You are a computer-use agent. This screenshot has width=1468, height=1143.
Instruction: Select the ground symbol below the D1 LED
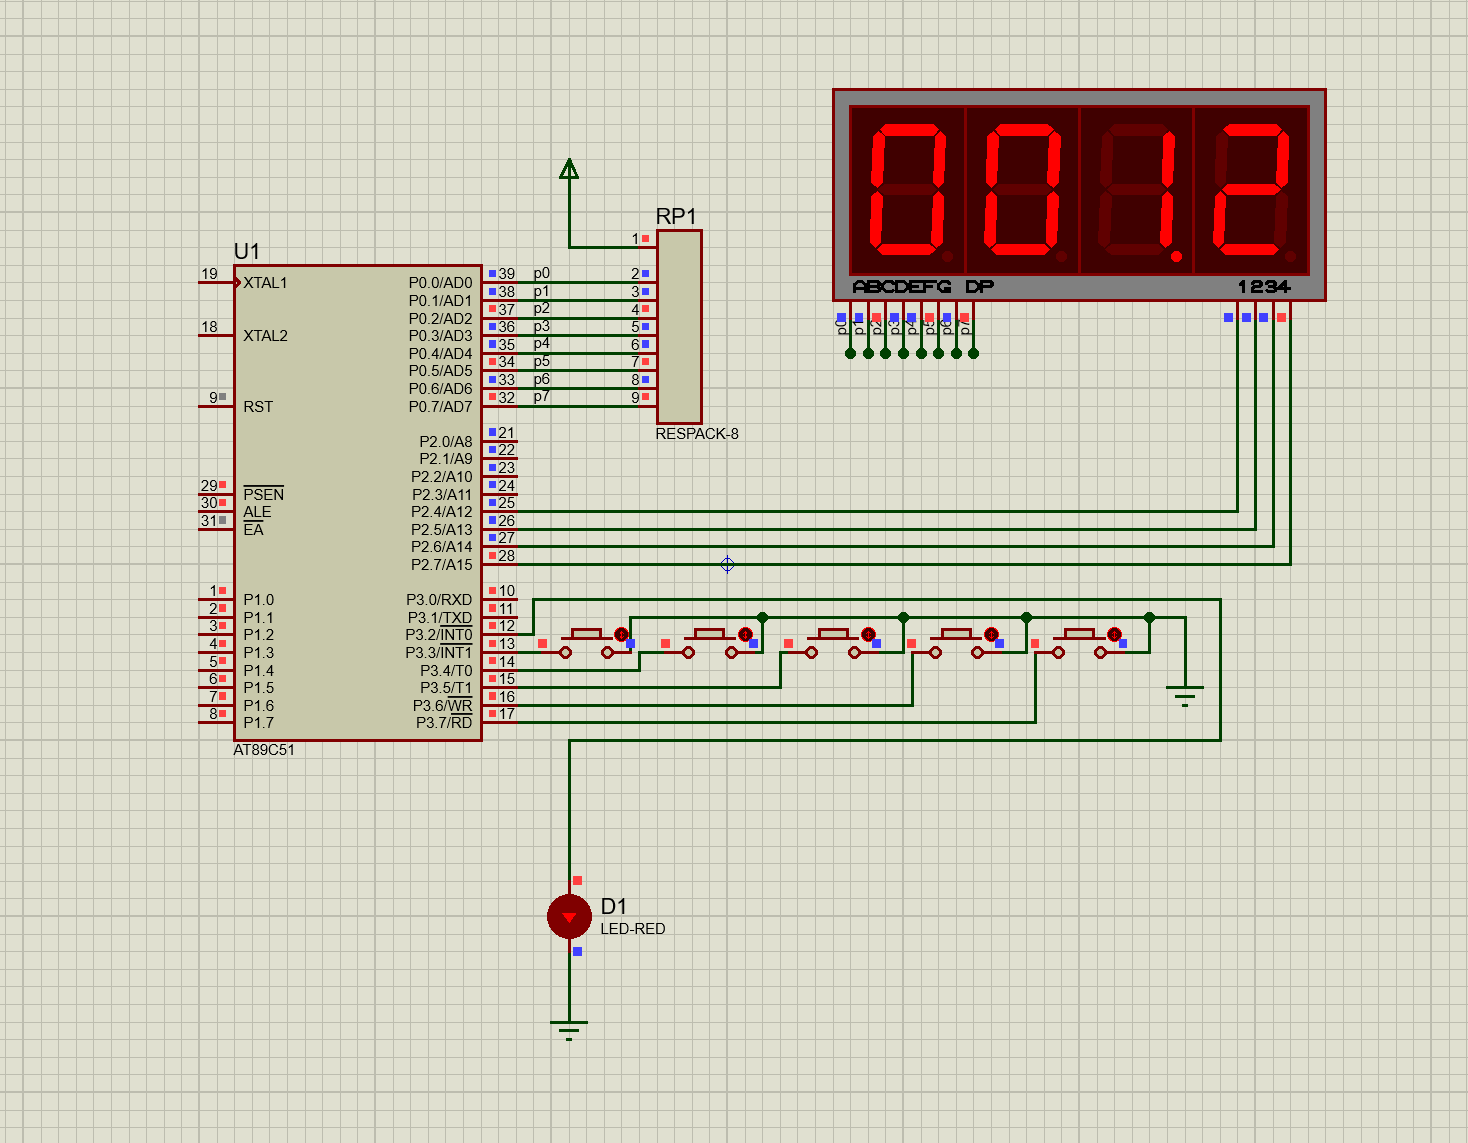[569, 1029]
